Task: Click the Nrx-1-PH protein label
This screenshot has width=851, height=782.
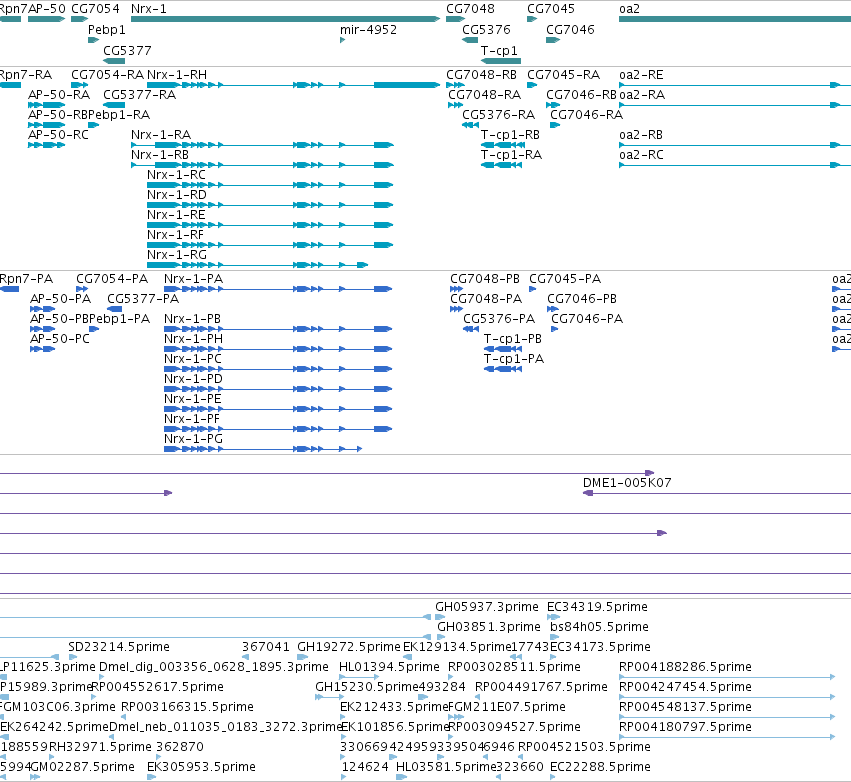Action: click(193, 339)
